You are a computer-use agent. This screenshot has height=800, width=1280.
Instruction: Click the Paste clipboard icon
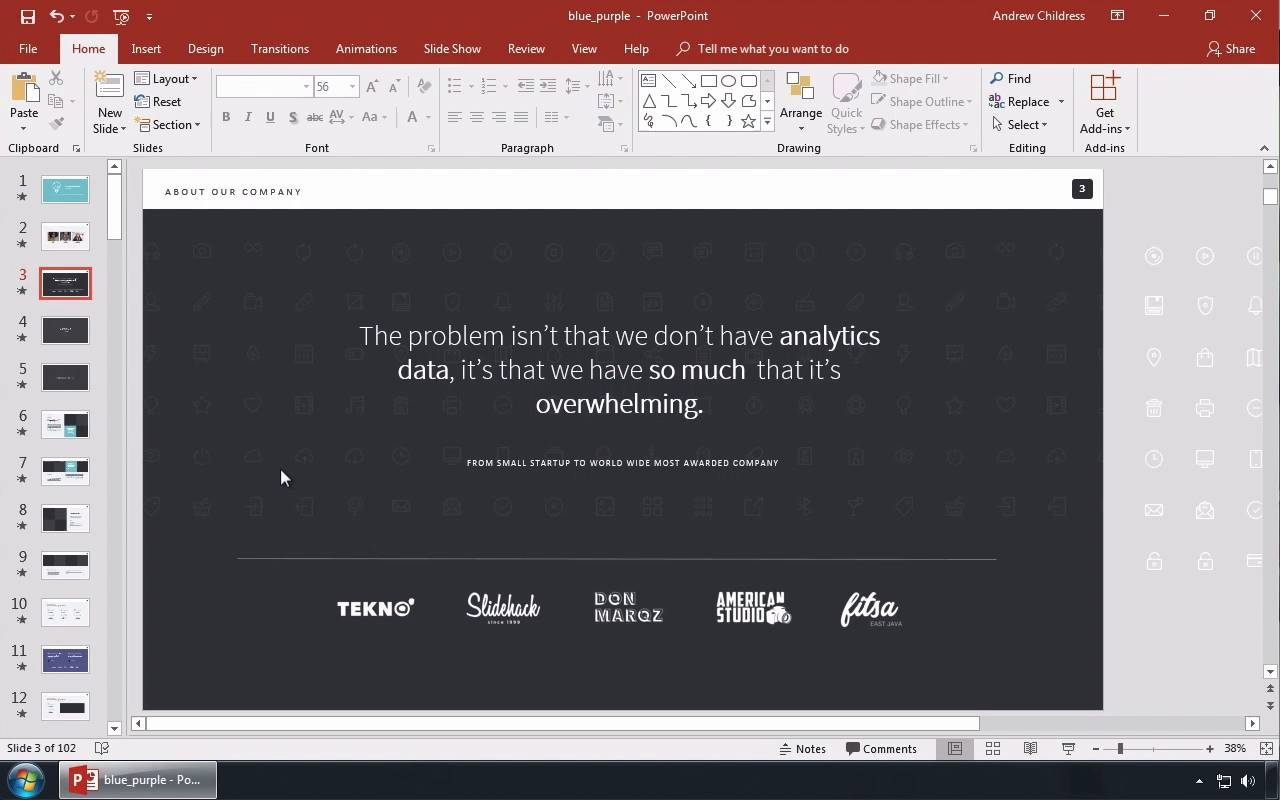[x=24, y=88]
